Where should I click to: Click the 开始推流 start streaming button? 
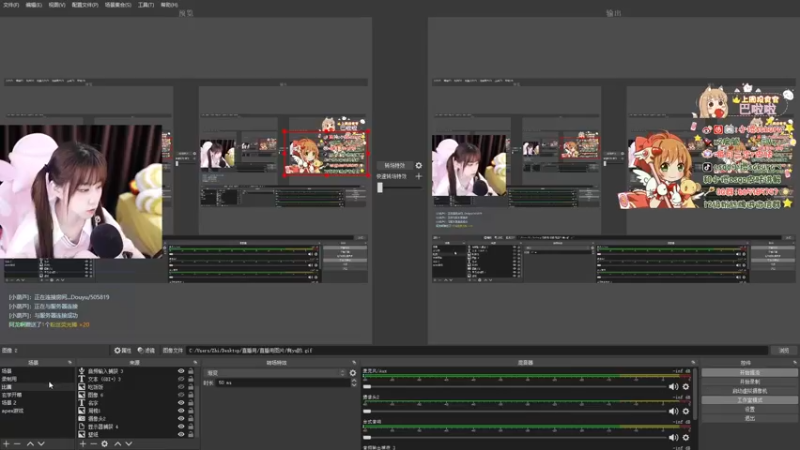click(x=749, y=372)
